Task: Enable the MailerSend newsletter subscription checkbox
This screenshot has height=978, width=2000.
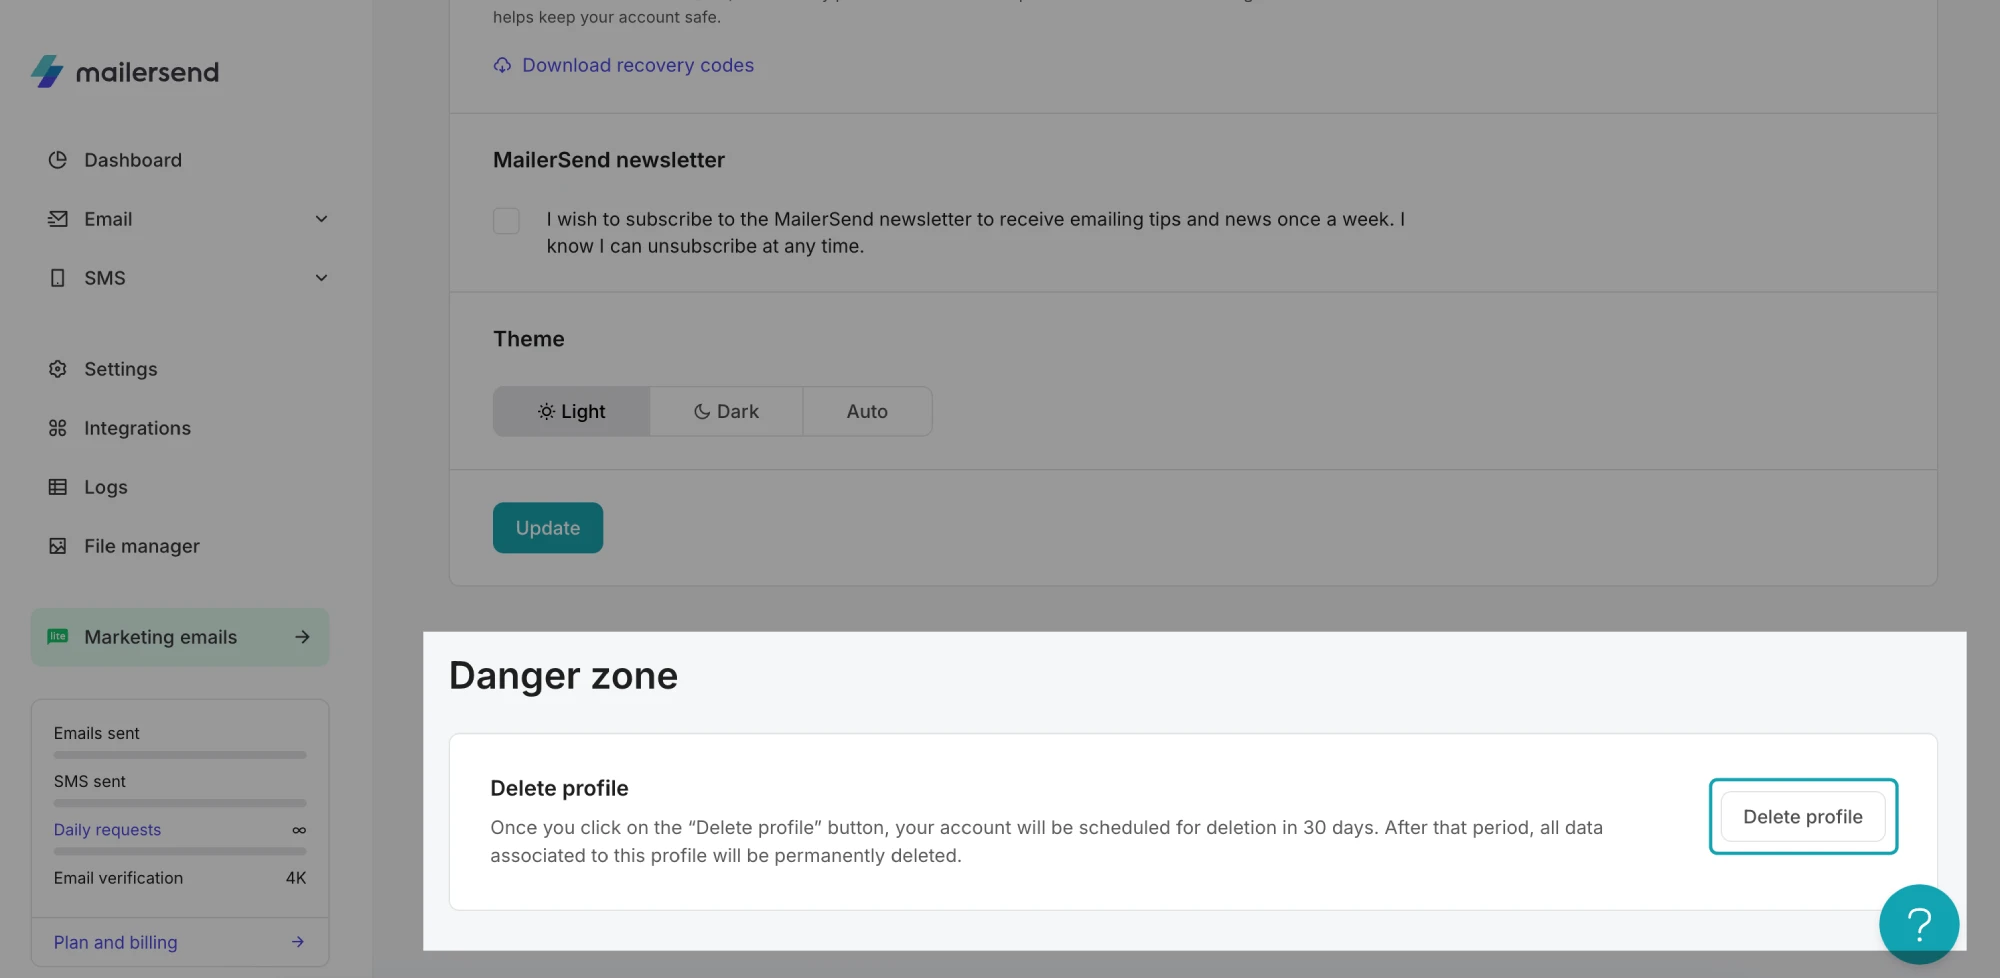Action: [506, 221]
